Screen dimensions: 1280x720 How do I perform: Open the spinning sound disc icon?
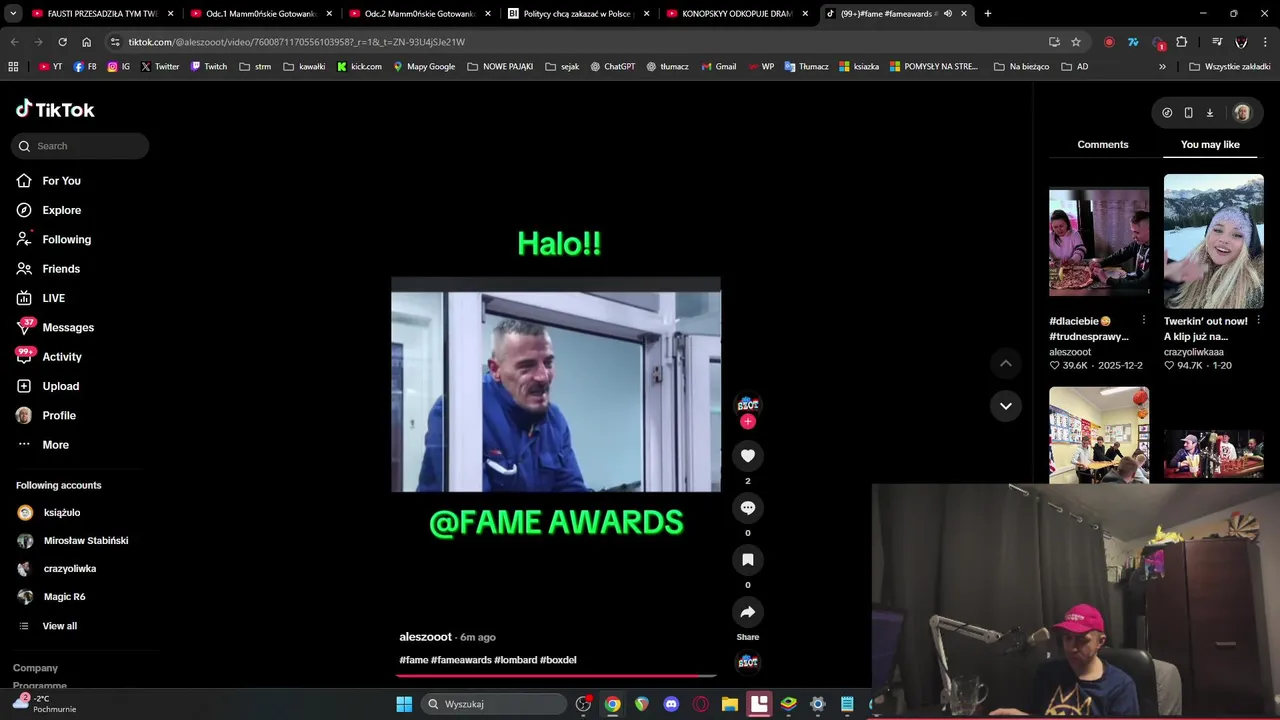point(747,662)
